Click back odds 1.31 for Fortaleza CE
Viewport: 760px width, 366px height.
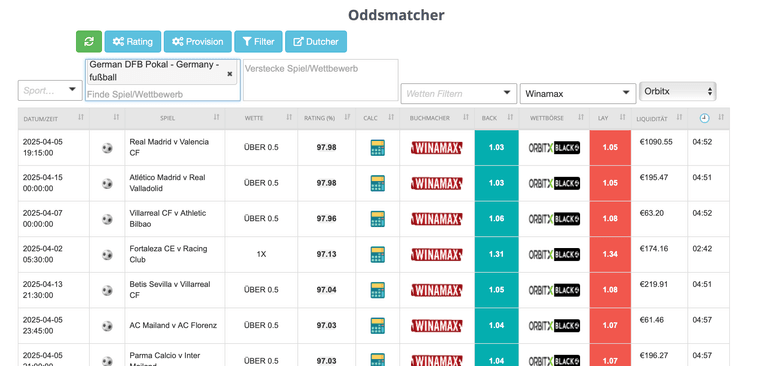pyautogui.click(x=496, y=255)
